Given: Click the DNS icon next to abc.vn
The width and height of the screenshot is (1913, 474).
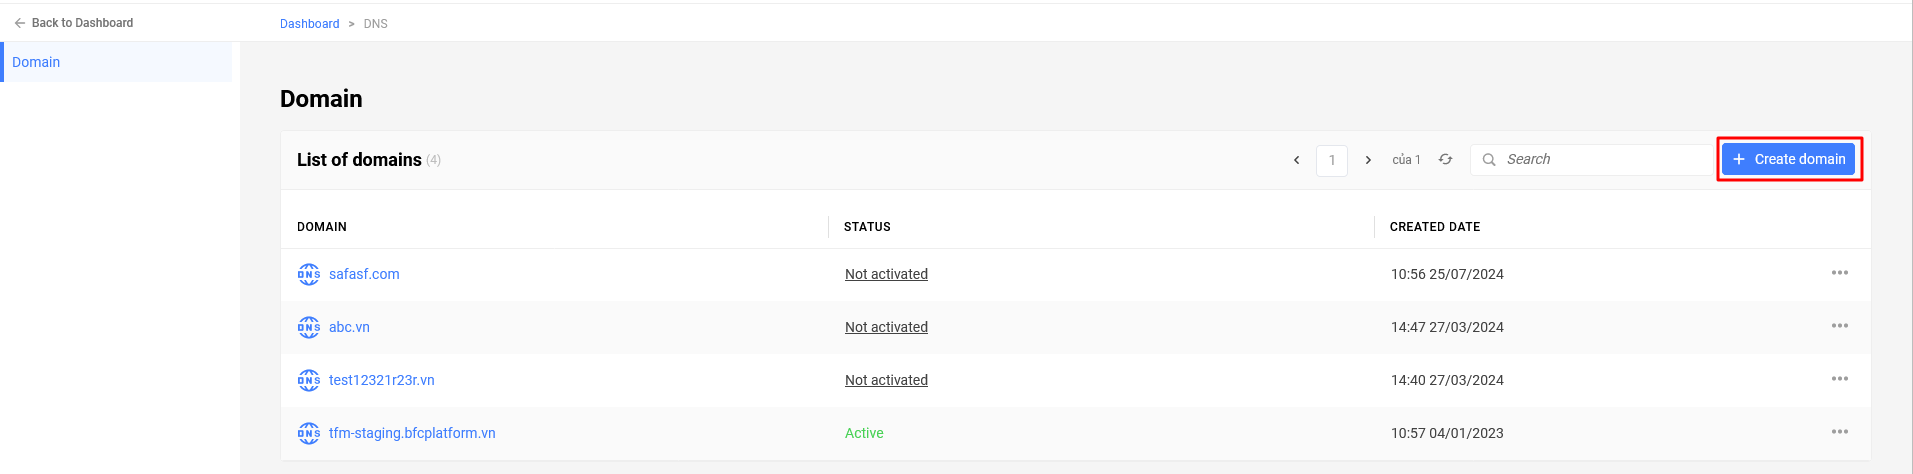Looking at the screenshot, I should coord(309,327).
